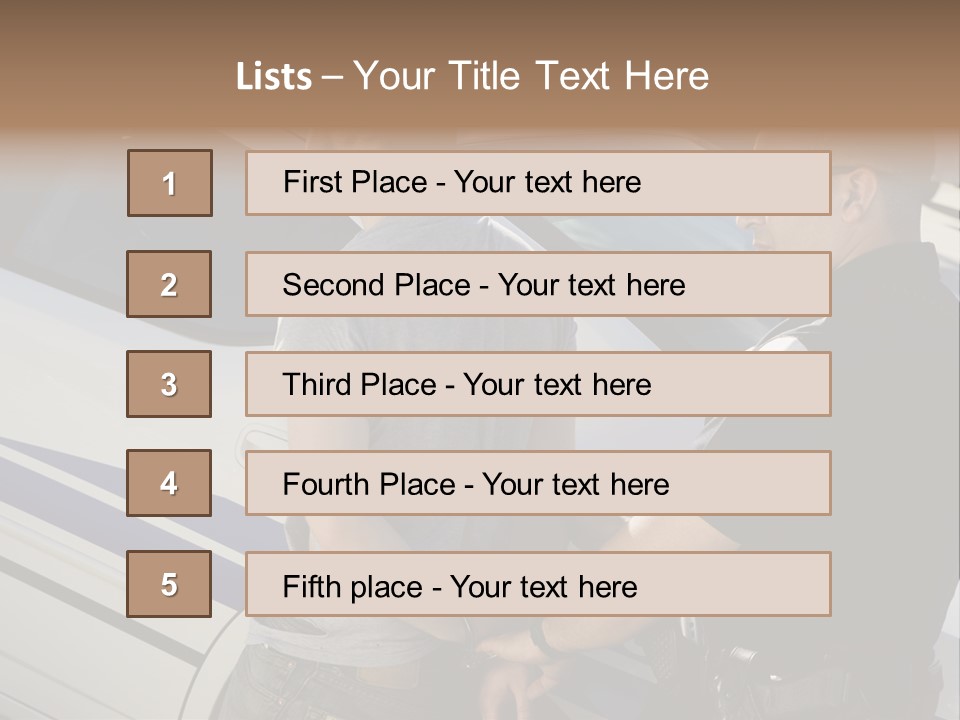Click the words 'Fifth place' in the bar
960x720 pixels.
point(353,587)
